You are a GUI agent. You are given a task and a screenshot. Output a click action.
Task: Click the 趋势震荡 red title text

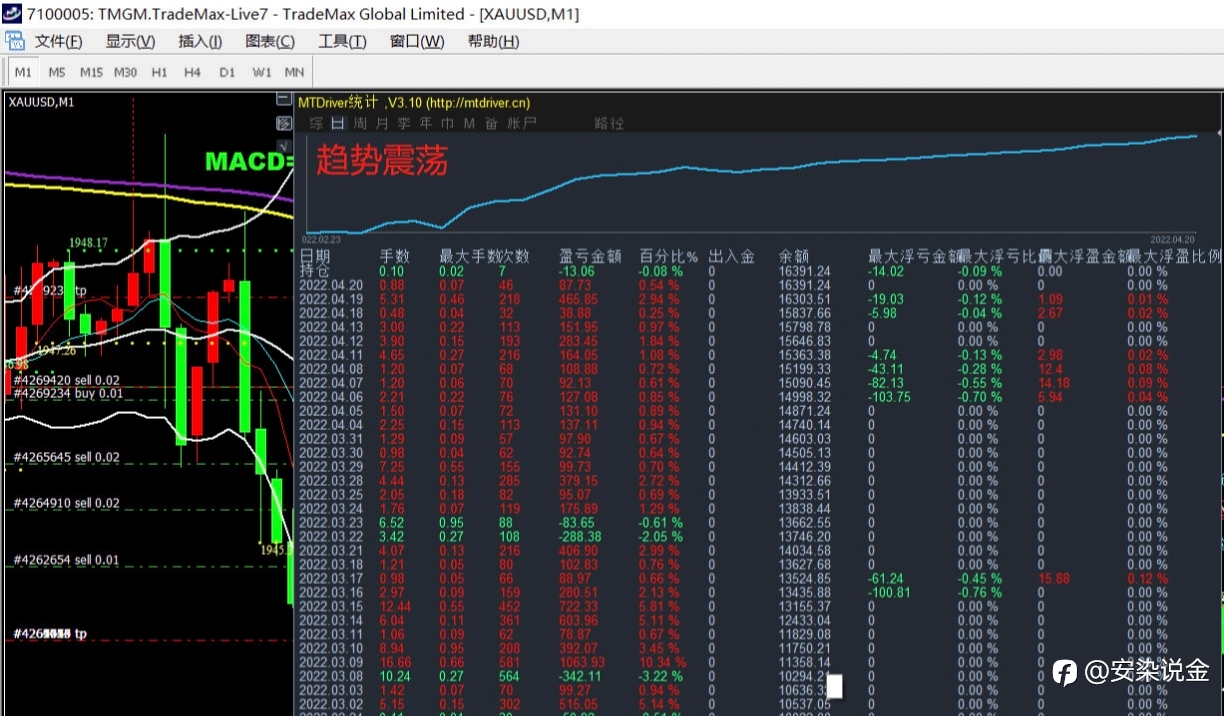pyautogui.click(x=382, y=161)
